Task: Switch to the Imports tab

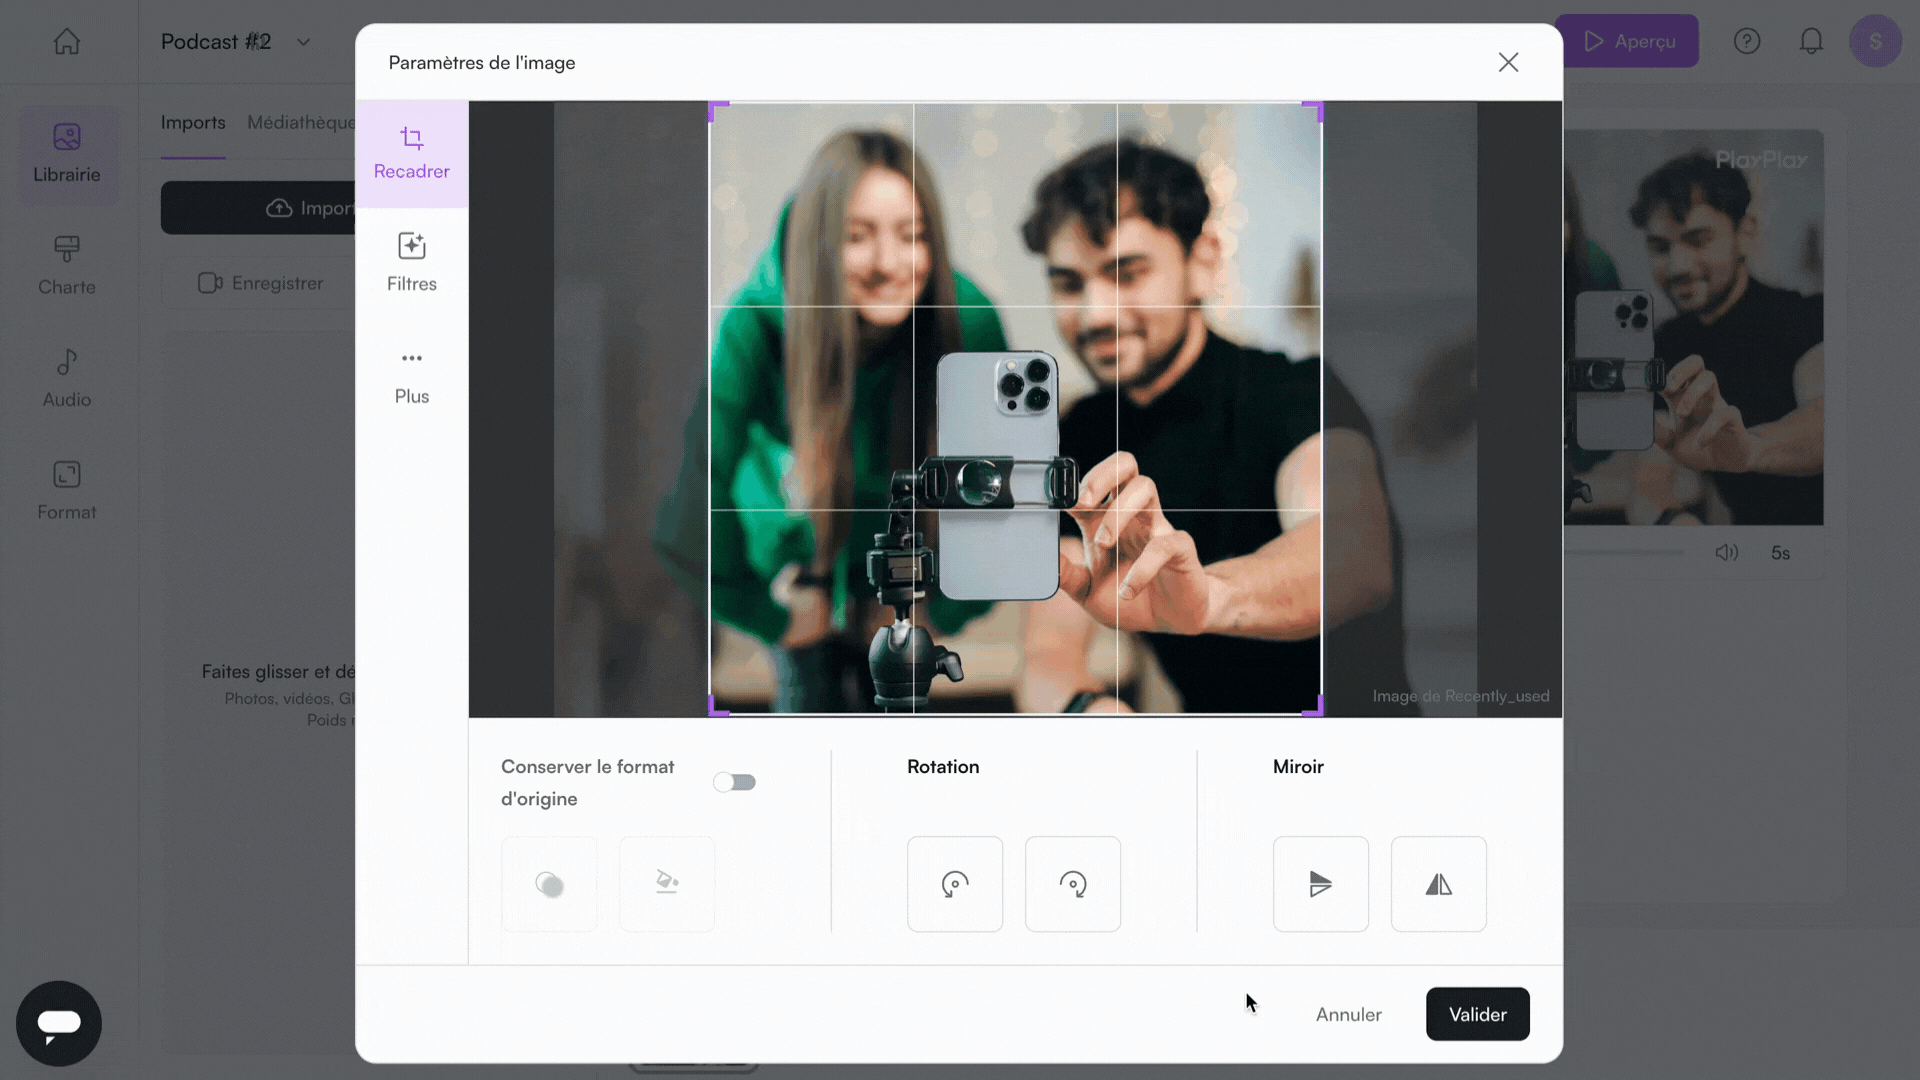Action: 193,122
